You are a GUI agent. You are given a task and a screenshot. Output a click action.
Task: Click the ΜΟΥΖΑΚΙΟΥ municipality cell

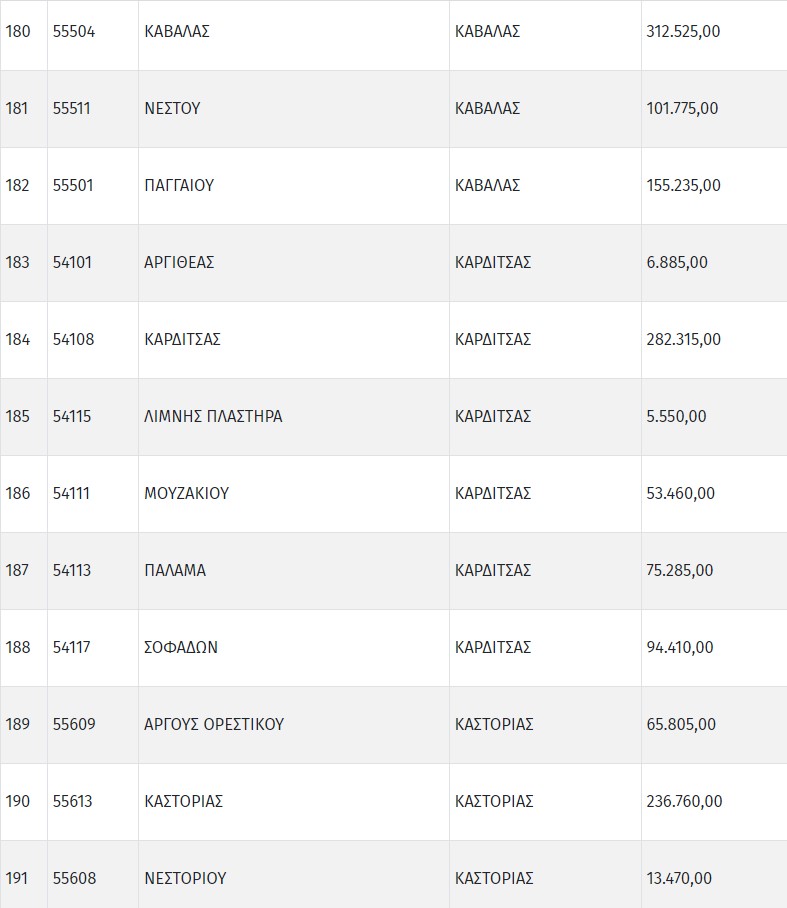tap(187, 493)
